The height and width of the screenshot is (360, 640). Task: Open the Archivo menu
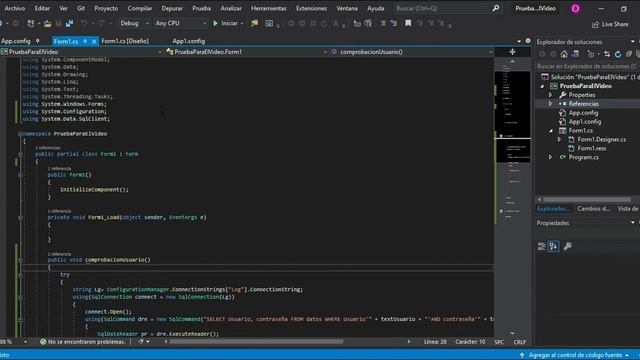click(x=15, y=8)
